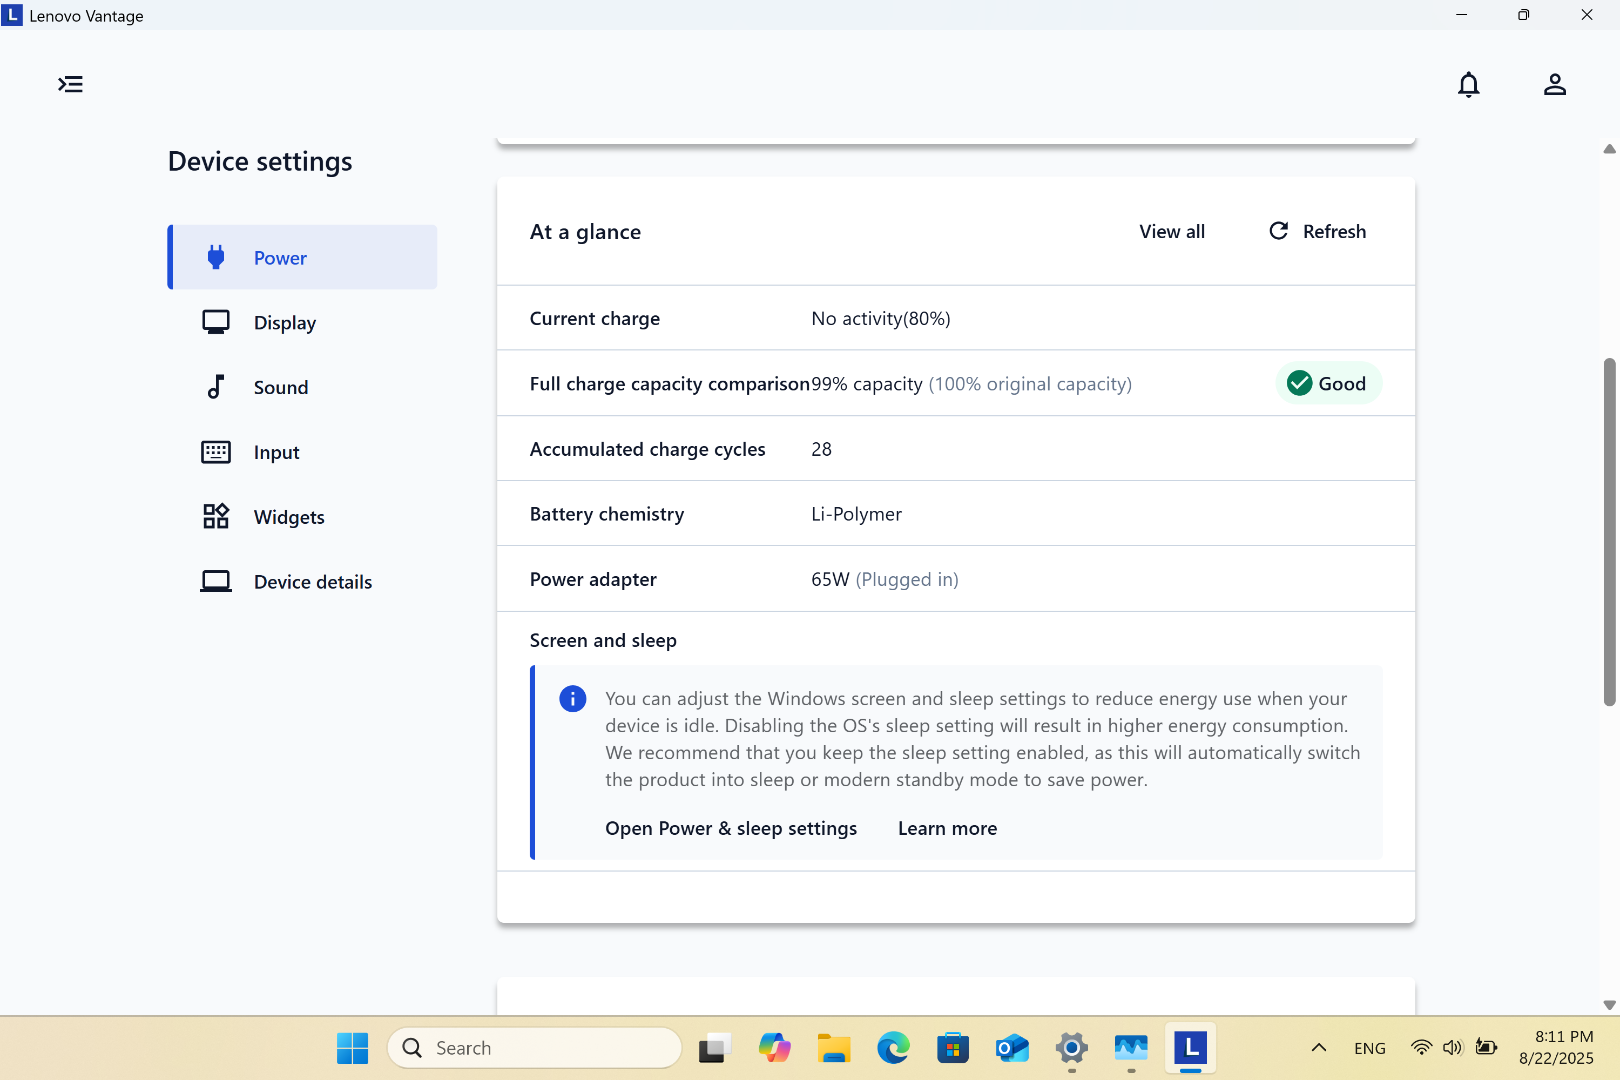Click the Learn more link
The width and height of the screenshot is (1620, 1080).
click(947, 828)
